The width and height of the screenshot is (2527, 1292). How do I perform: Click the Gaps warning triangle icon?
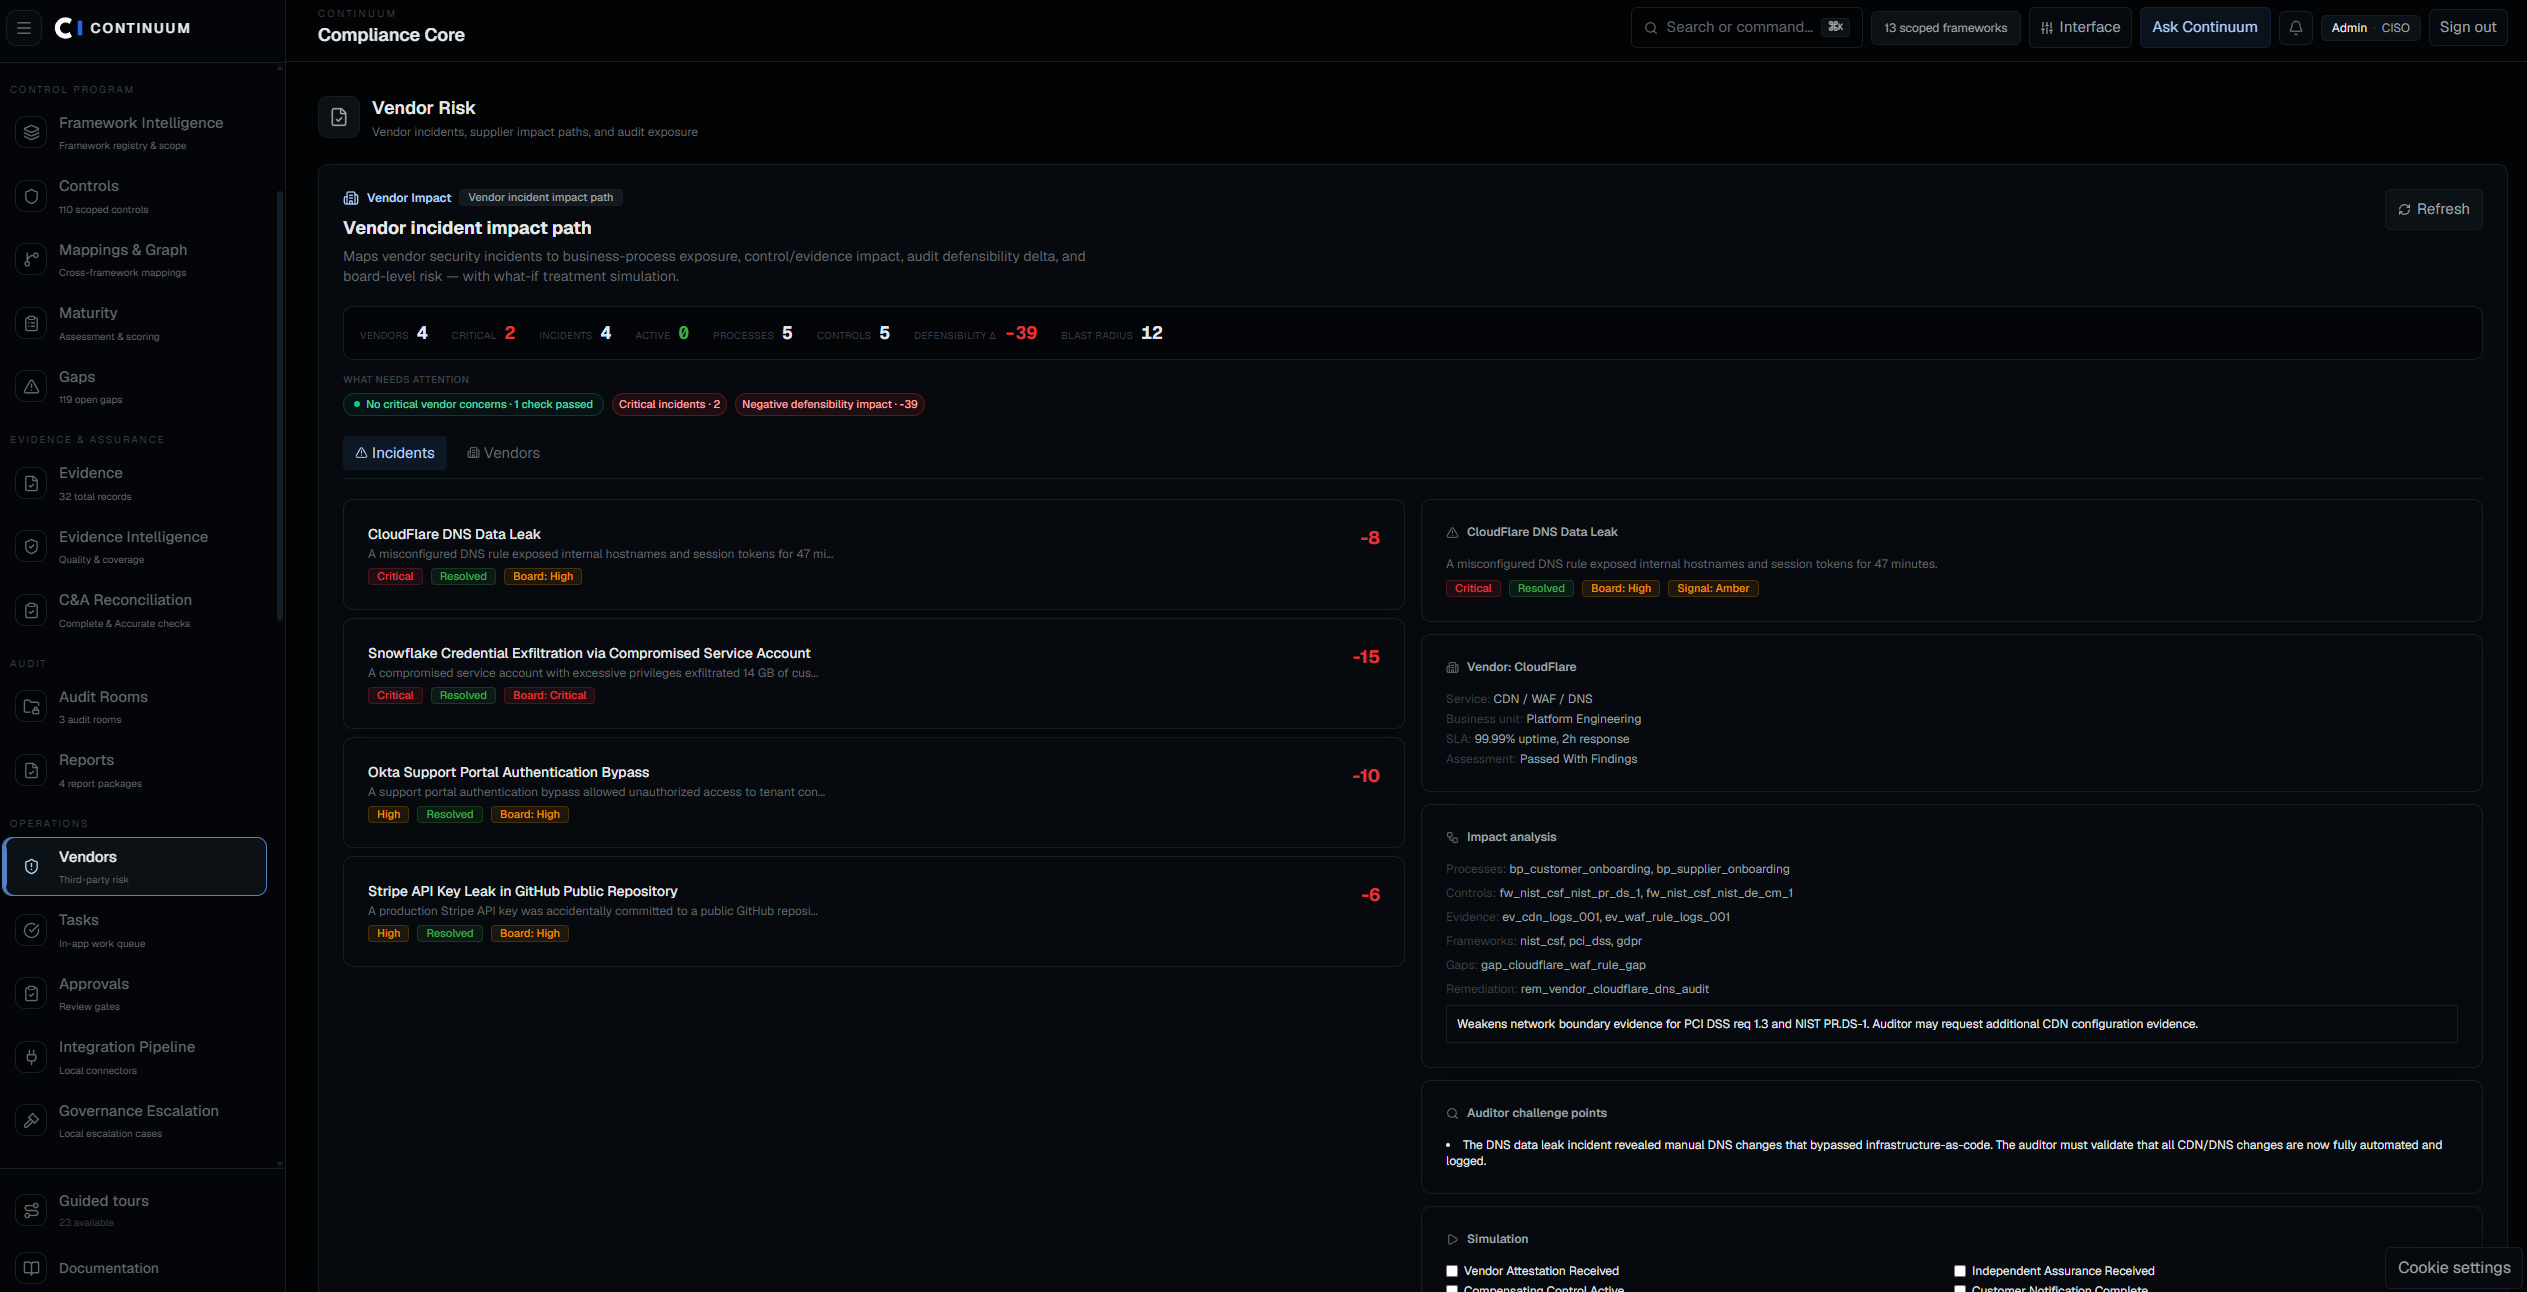[x=32, y=386]
